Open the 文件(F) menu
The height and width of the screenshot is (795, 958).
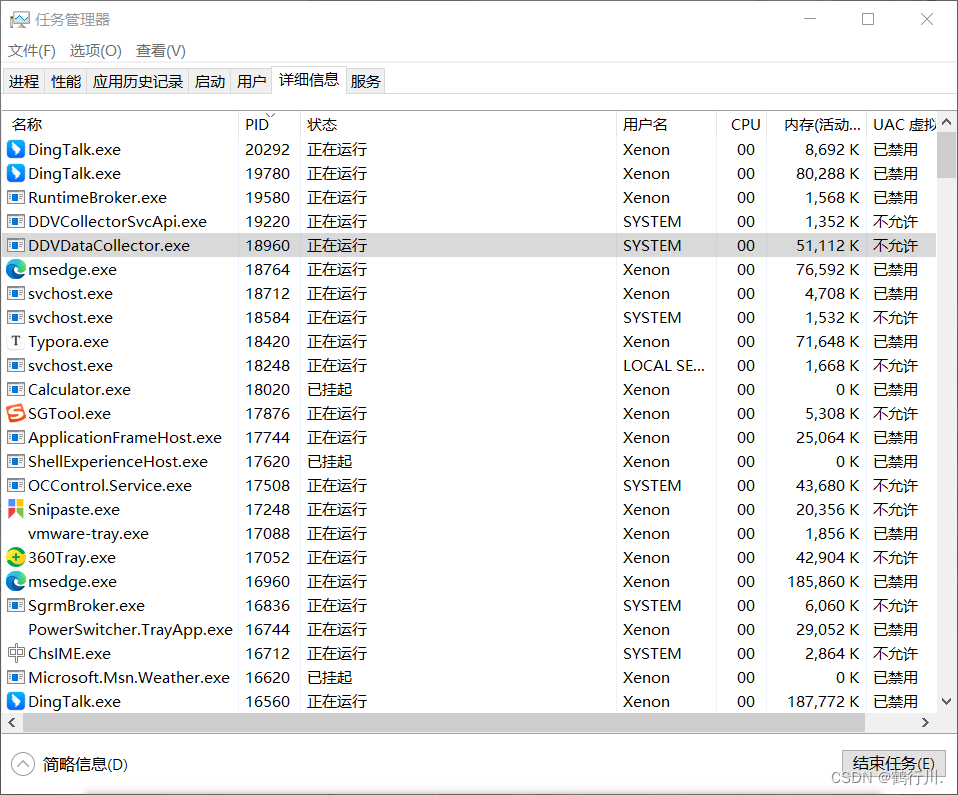(32, 51)
